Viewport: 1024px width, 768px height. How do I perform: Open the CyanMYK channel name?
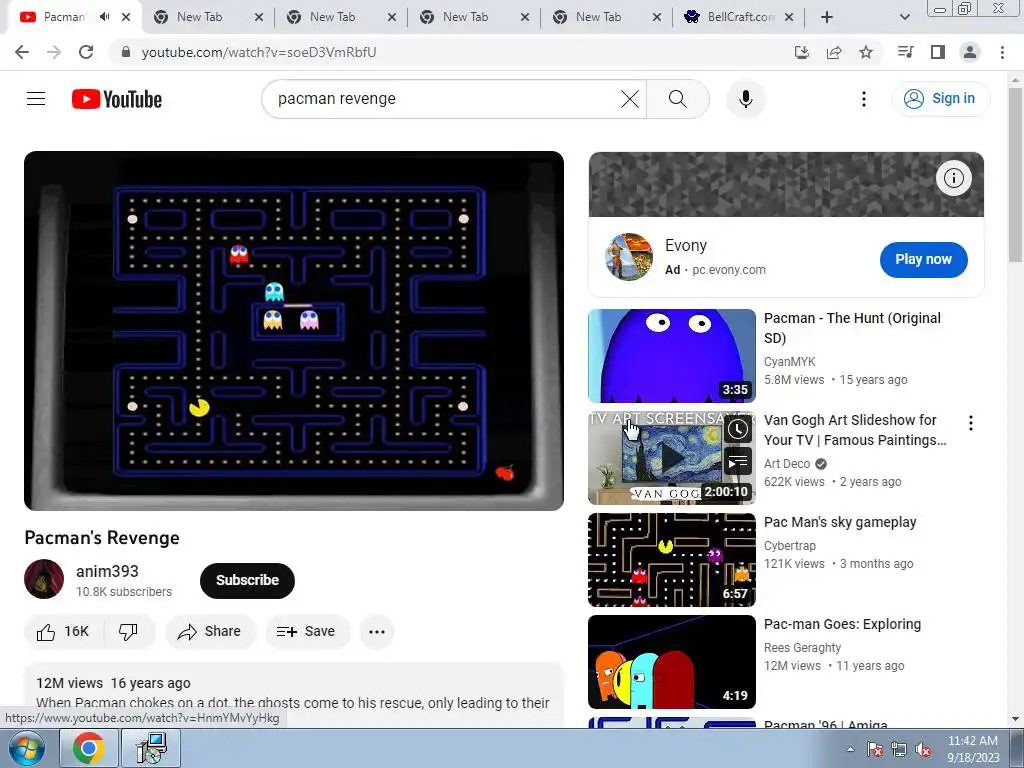point(790,362)
